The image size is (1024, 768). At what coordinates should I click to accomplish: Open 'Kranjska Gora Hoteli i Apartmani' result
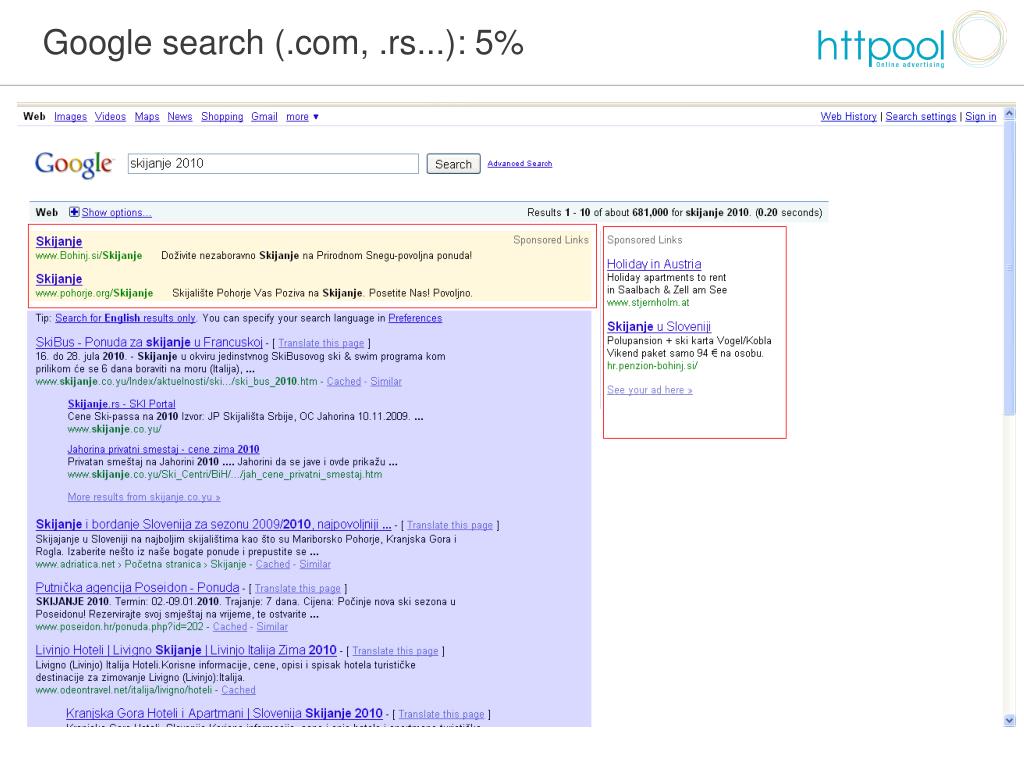click(x=224, y=713)
